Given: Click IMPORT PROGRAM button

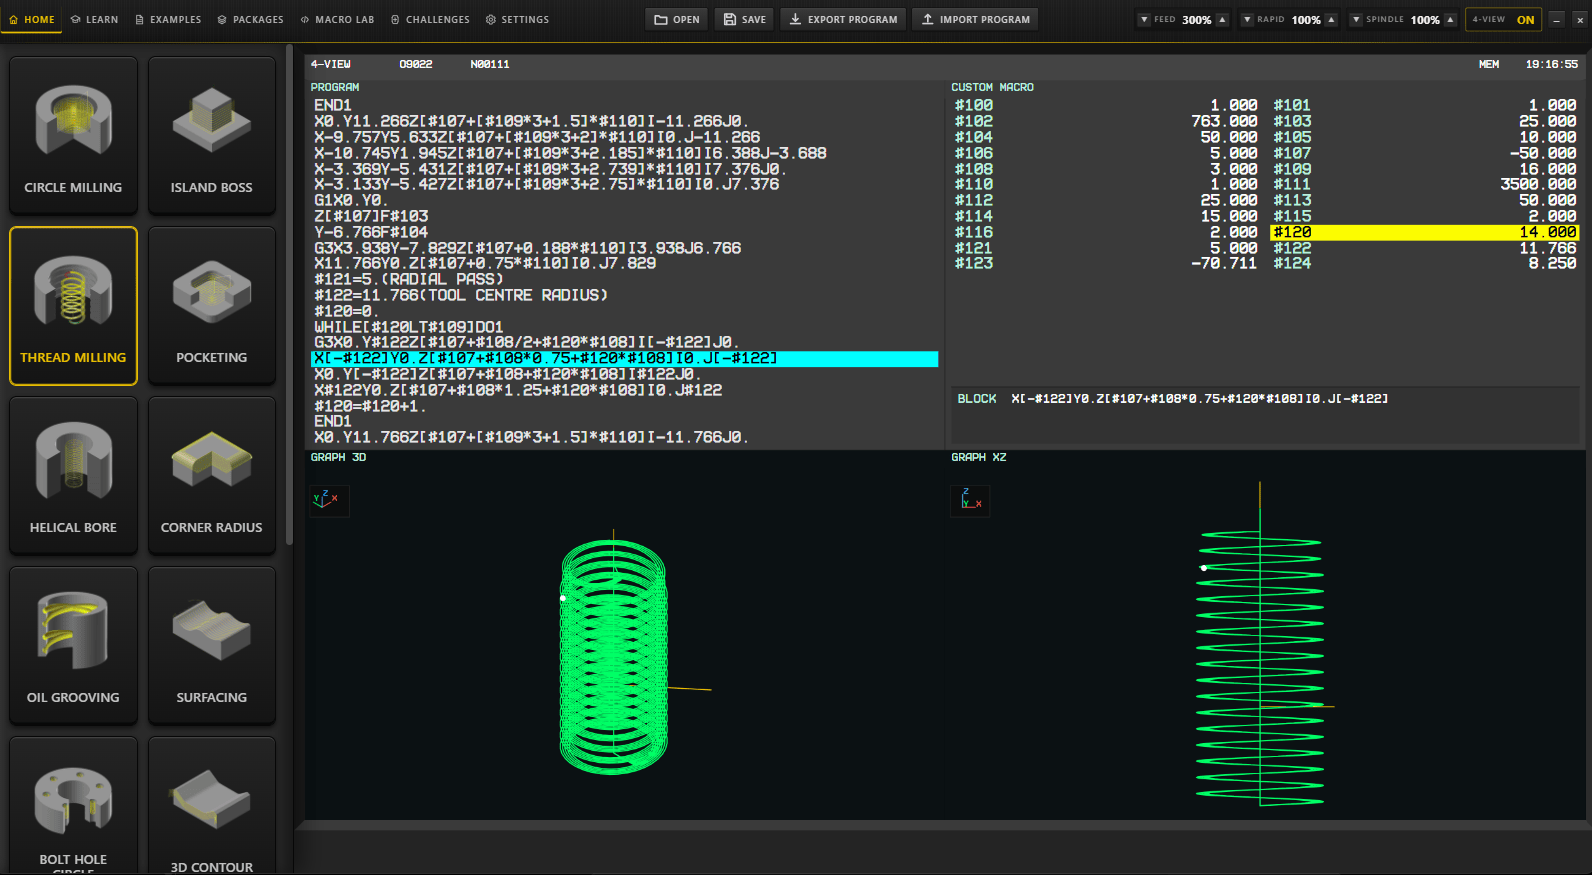Looking at the screenshot, I should click(975, 19).
